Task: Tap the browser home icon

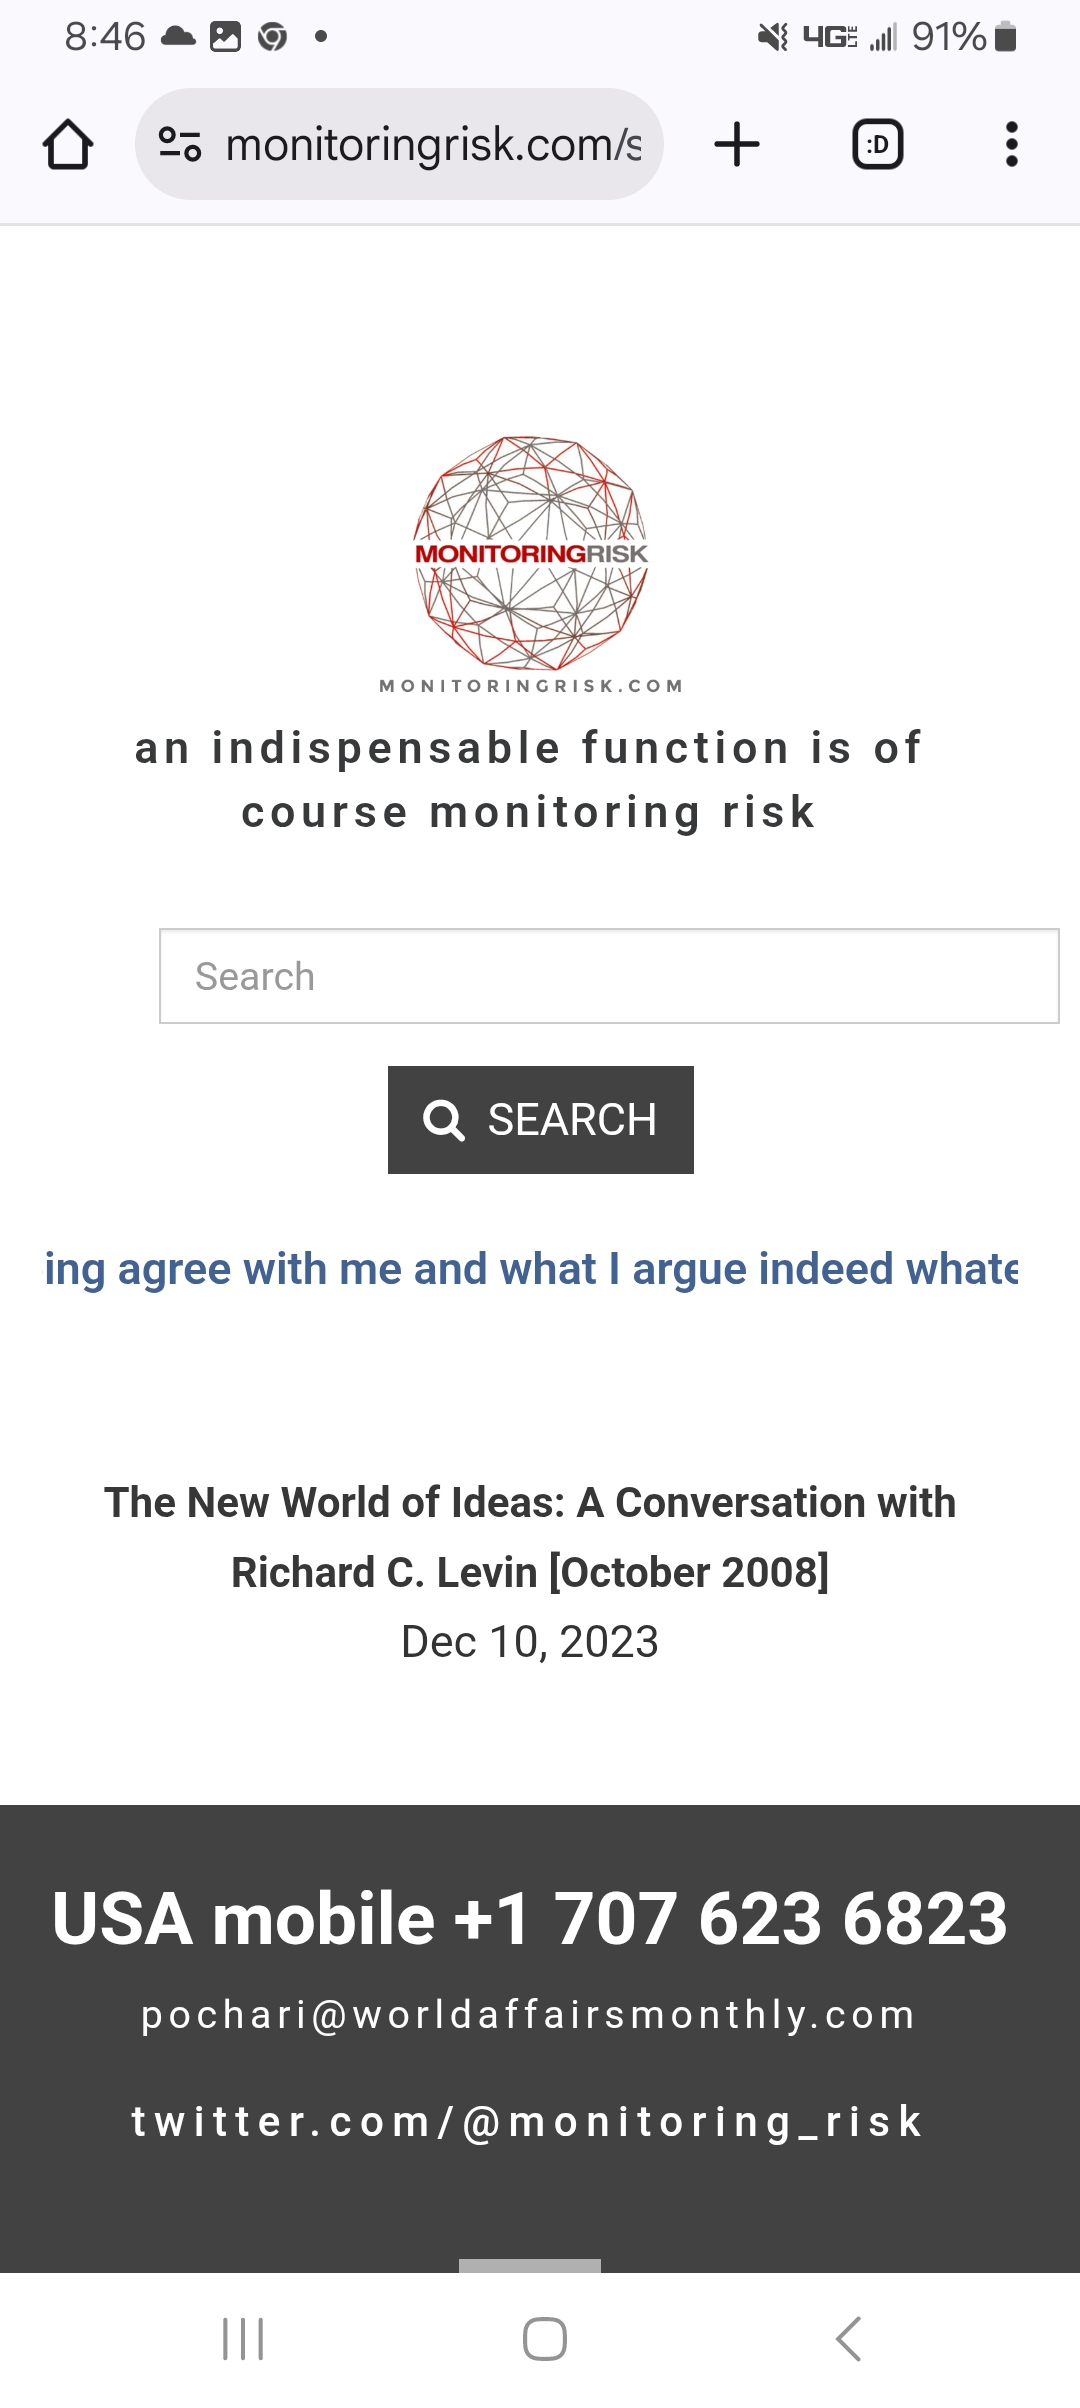Action: [x=68, y=145]
